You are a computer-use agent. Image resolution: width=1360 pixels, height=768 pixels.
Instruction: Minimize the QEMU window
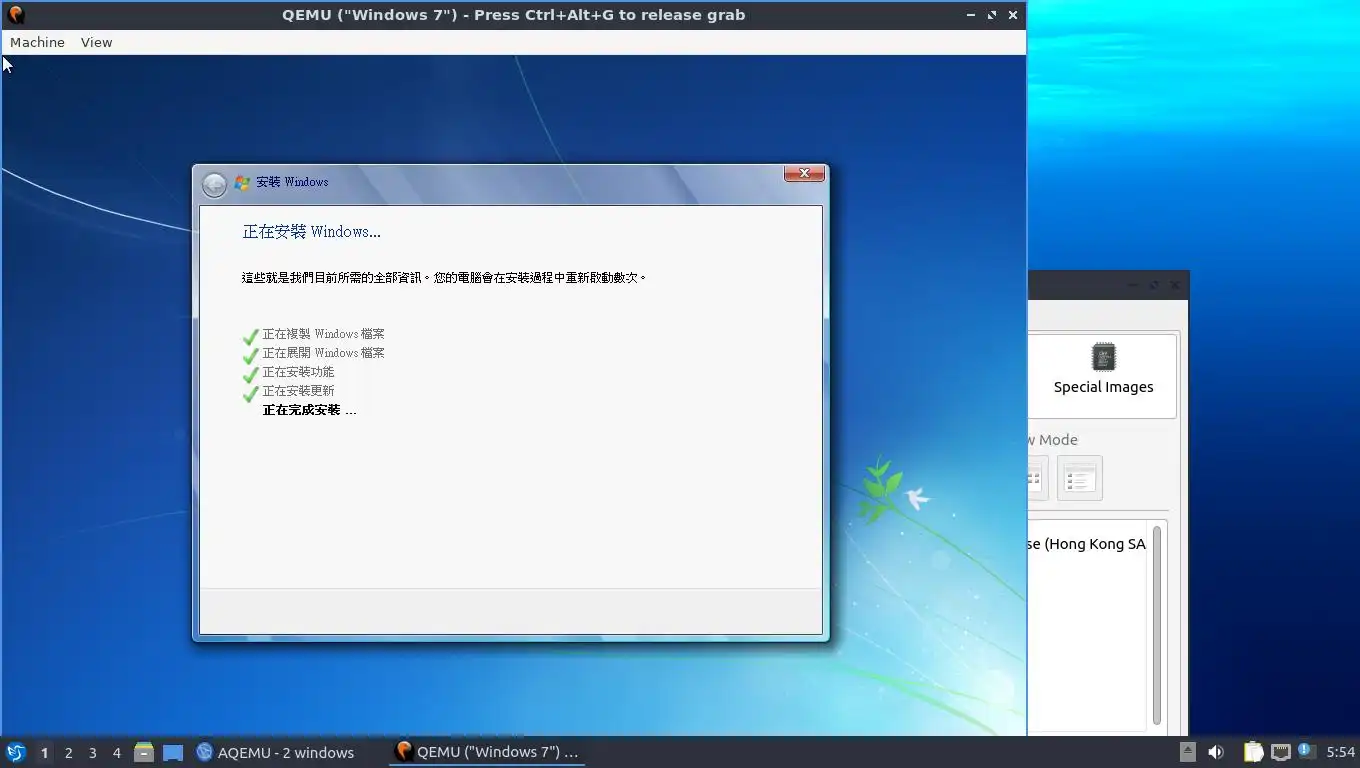(971, 15)
